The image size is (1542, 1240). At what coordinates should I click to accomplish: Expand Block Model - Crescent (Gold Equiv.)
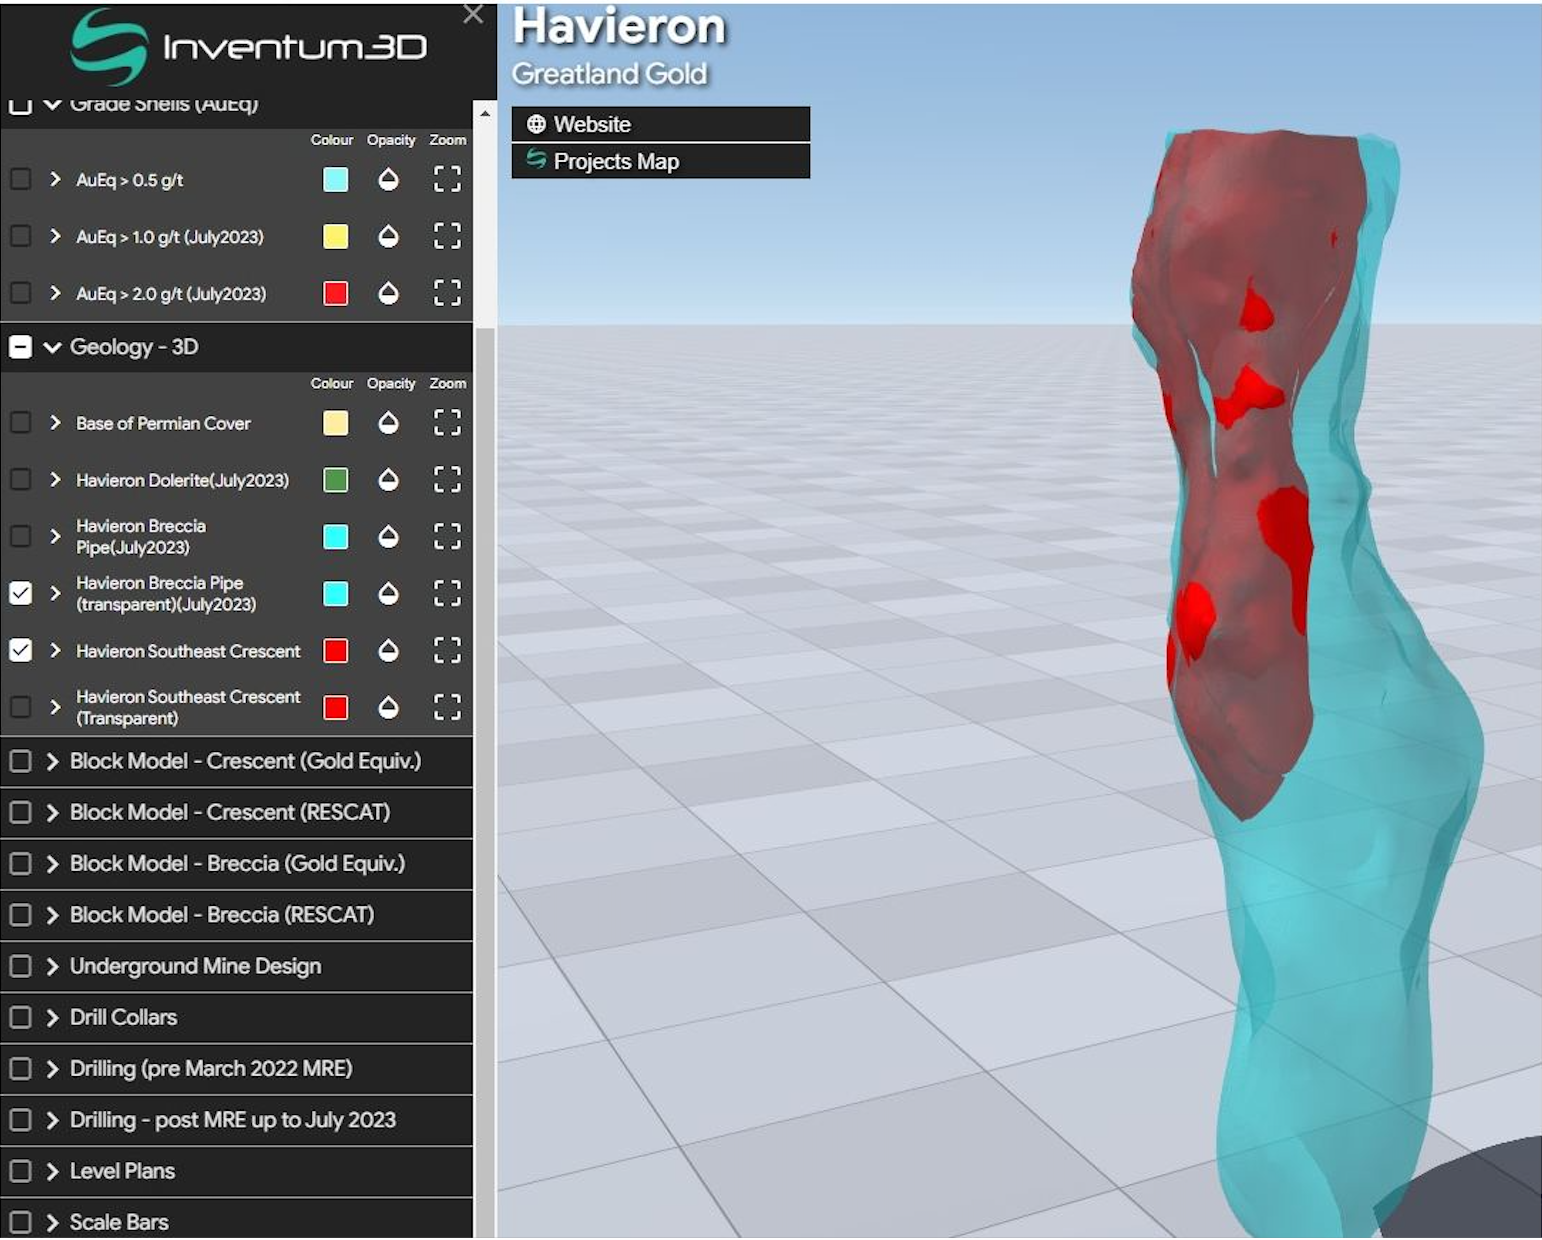point(52,761)
